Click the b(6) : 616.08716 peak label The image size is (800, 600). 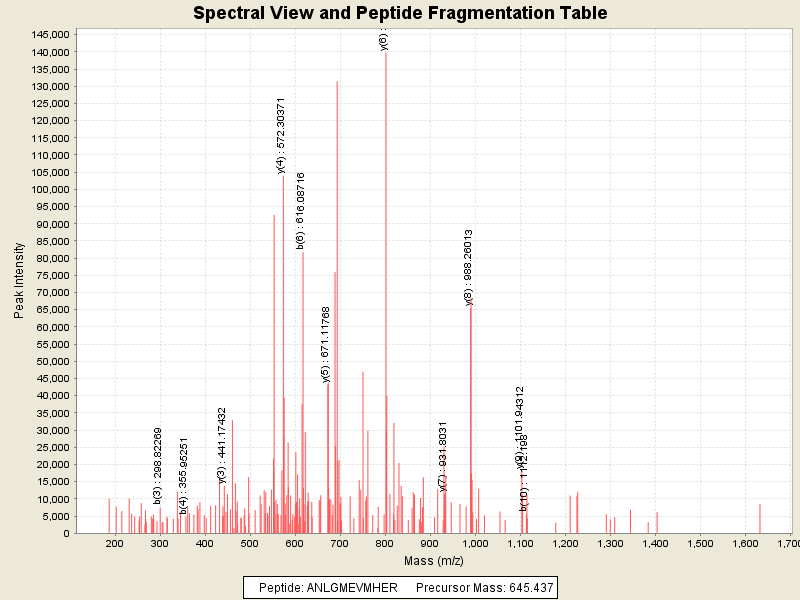pyautogui.click(x=301, y=210)
